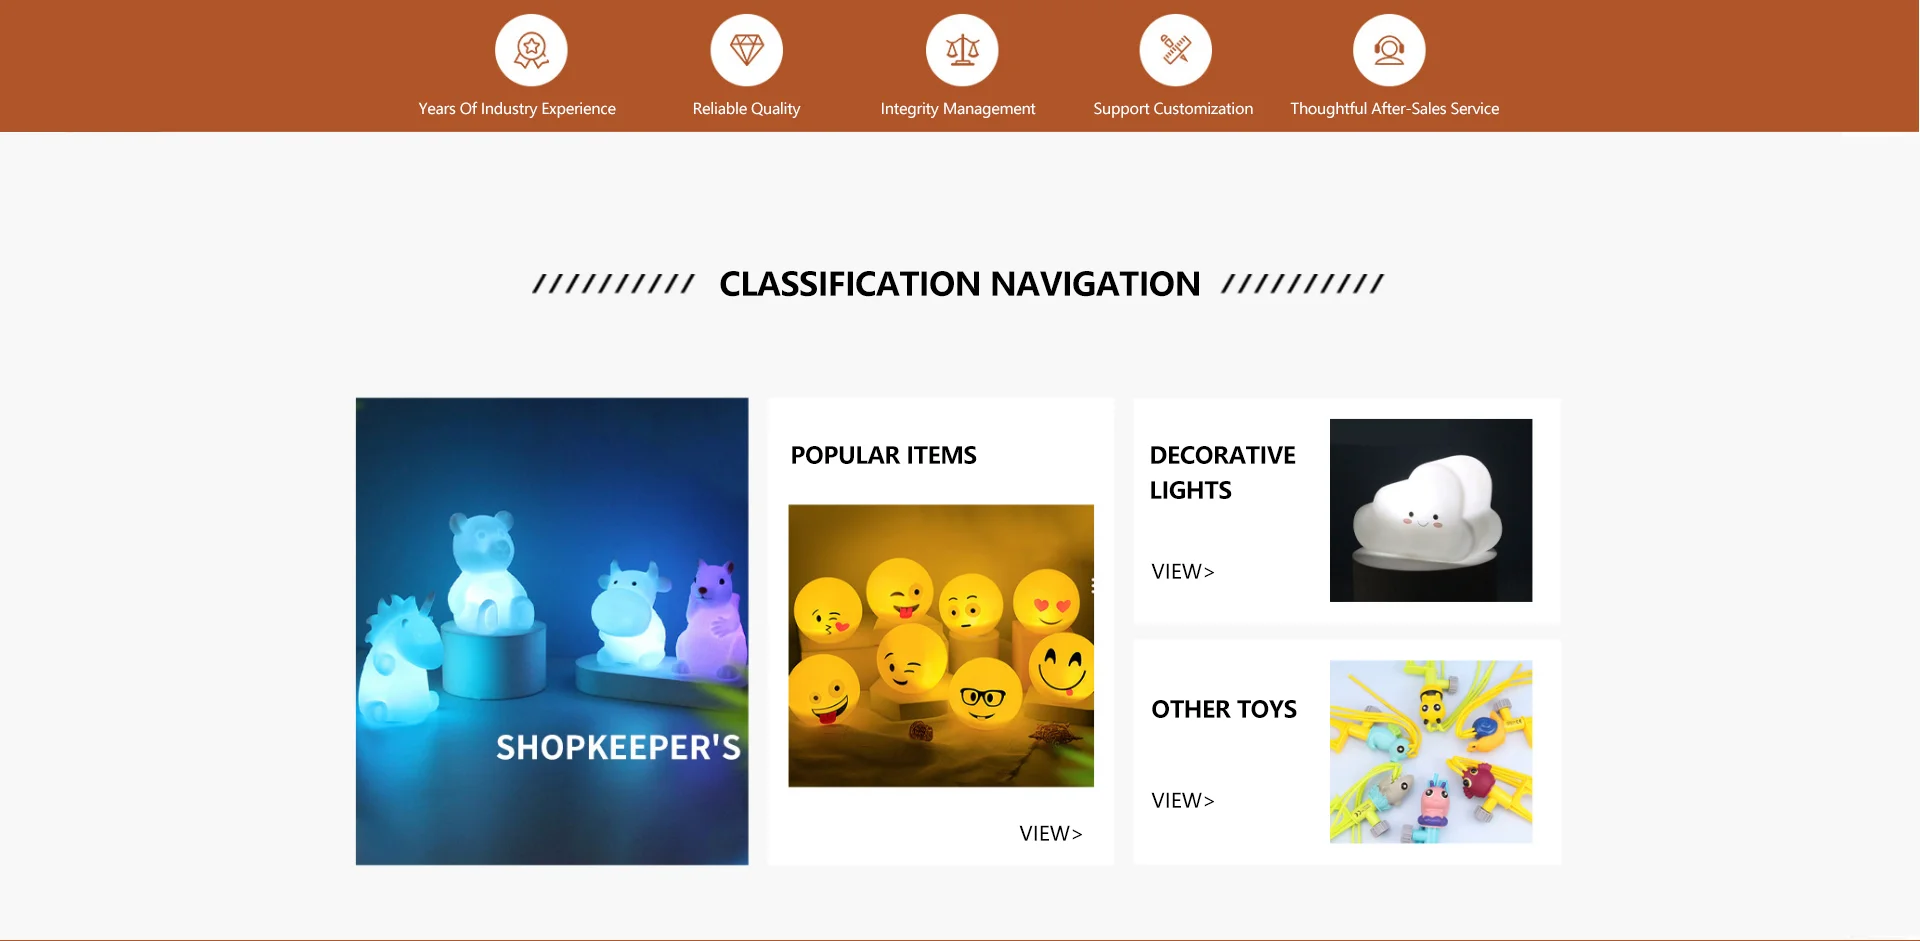
Task: Click VIEW> under Other Toys
Action: tap(1183, 800)
